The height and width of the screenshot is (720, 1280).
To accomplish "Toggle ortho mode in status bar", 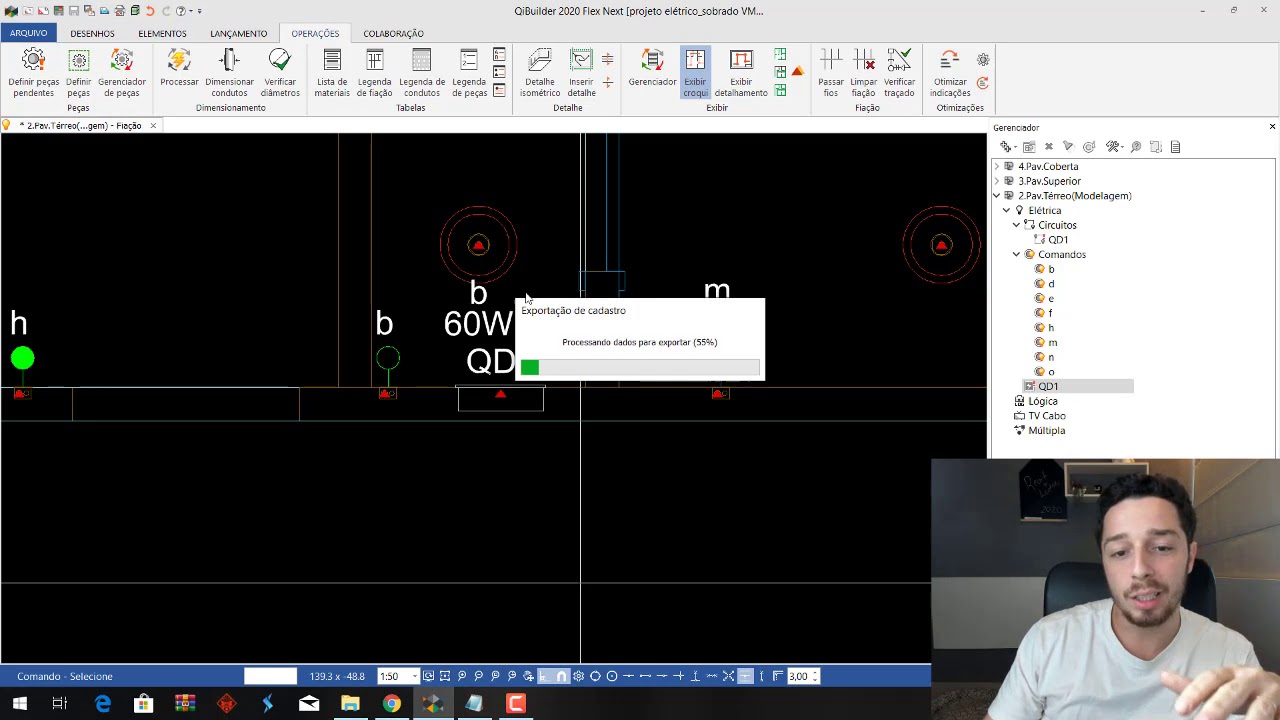I will 544,676.
